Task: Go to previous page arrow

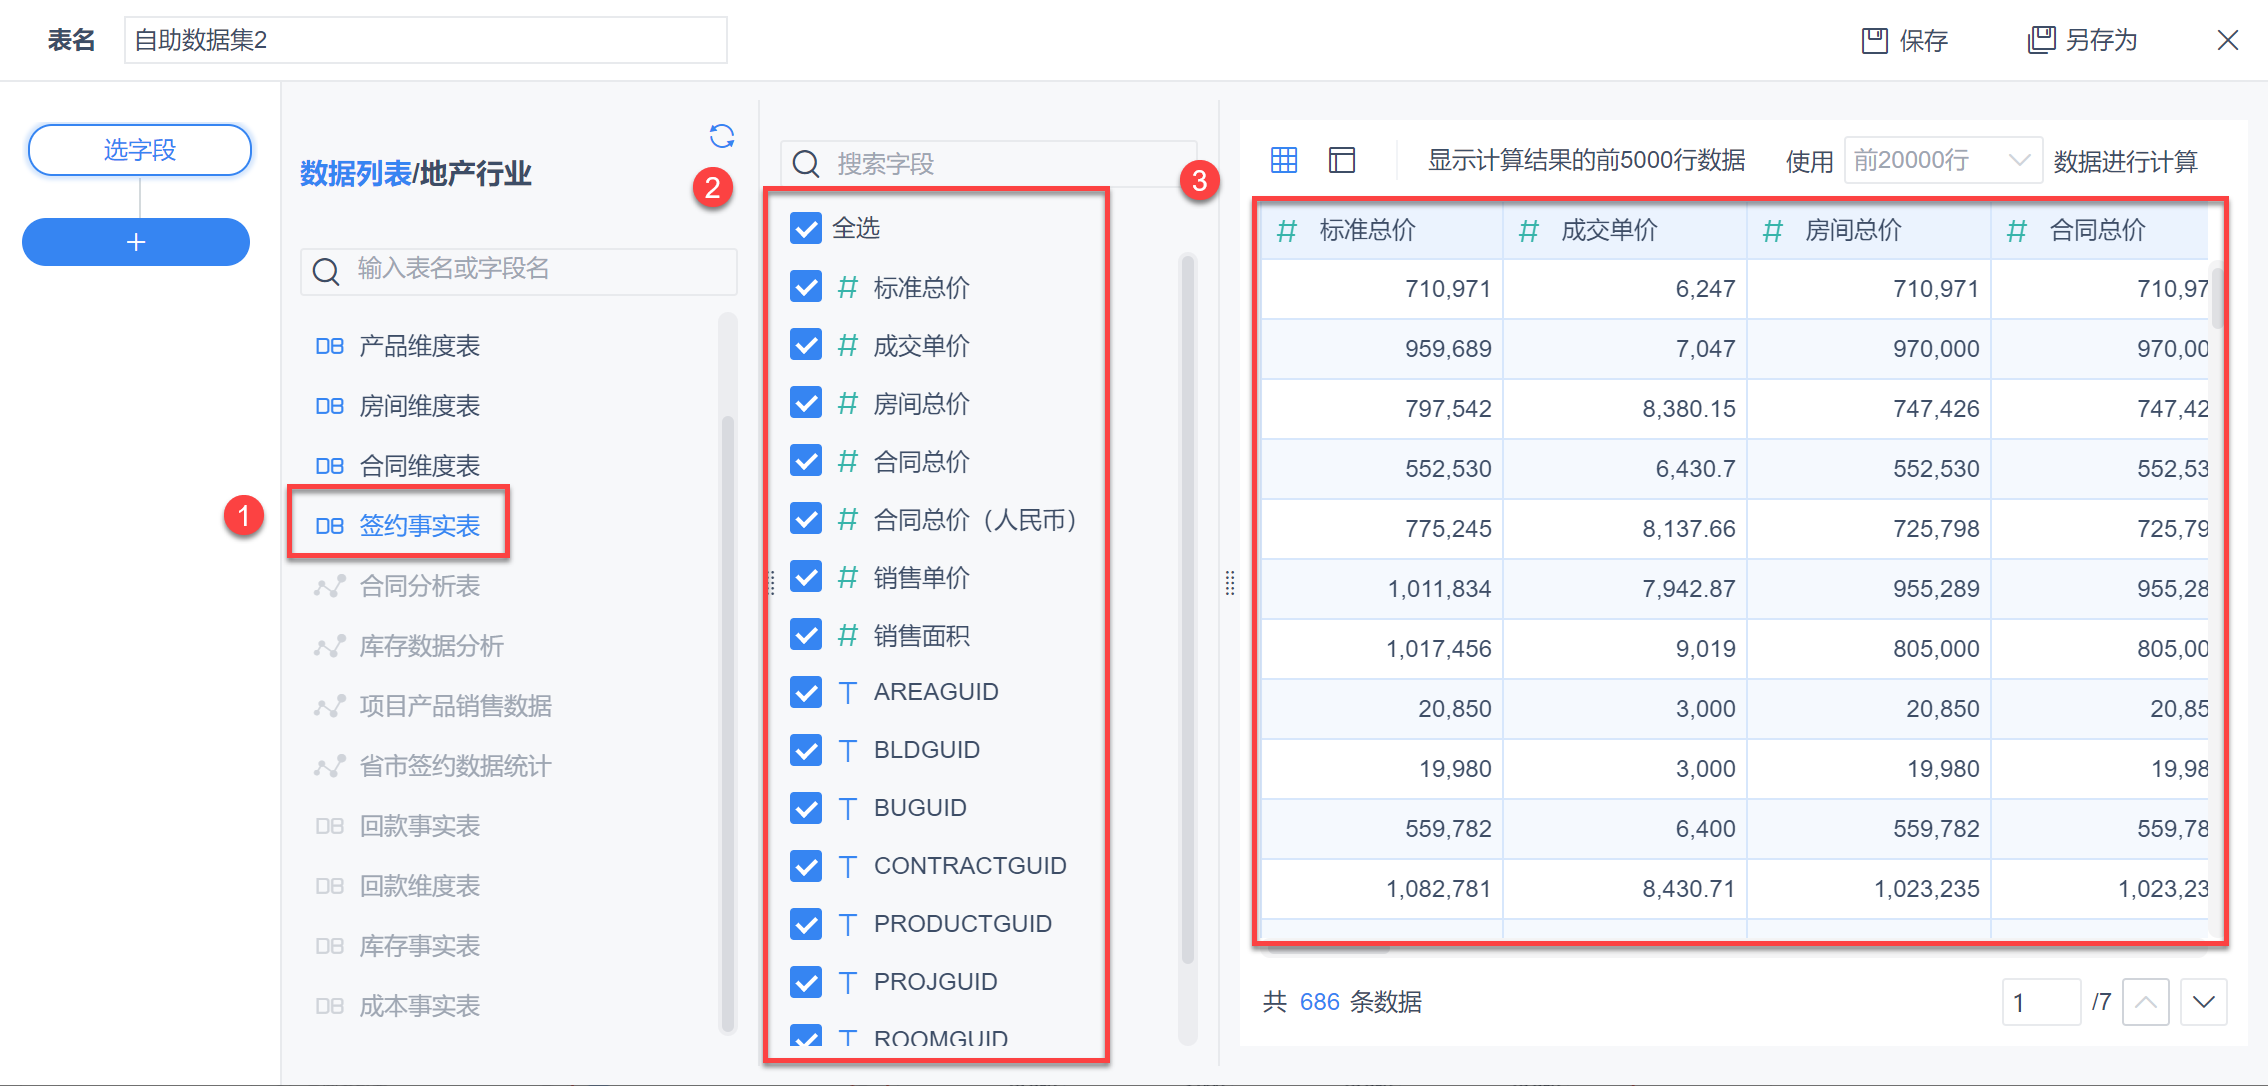Action: pos(2145,1002)
